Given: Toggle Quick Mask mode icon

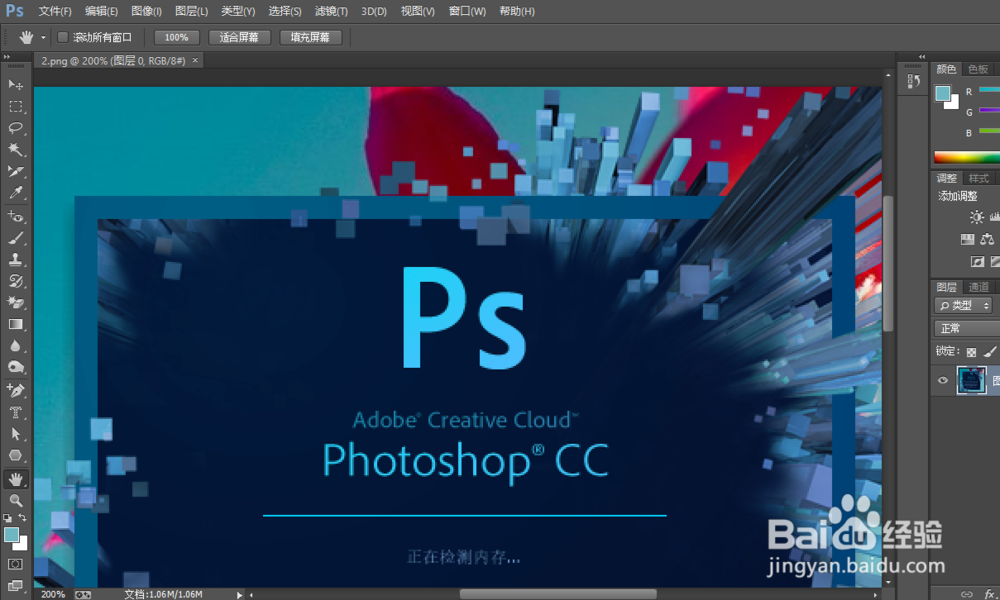Looking at the screenshot, I should pos(15,564).
